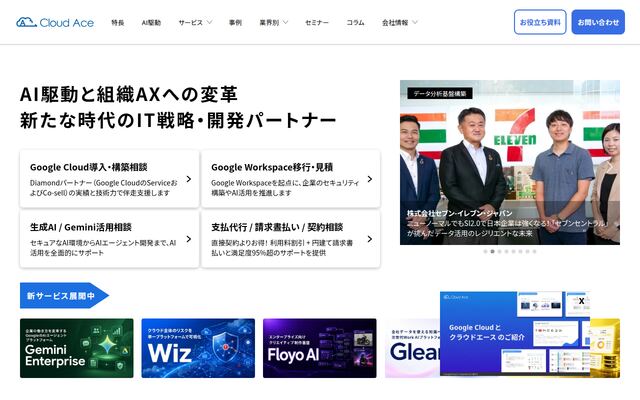The image size is (640, 400).
Task: Select the second carousel dot
Action: click(x=492, y=251)
